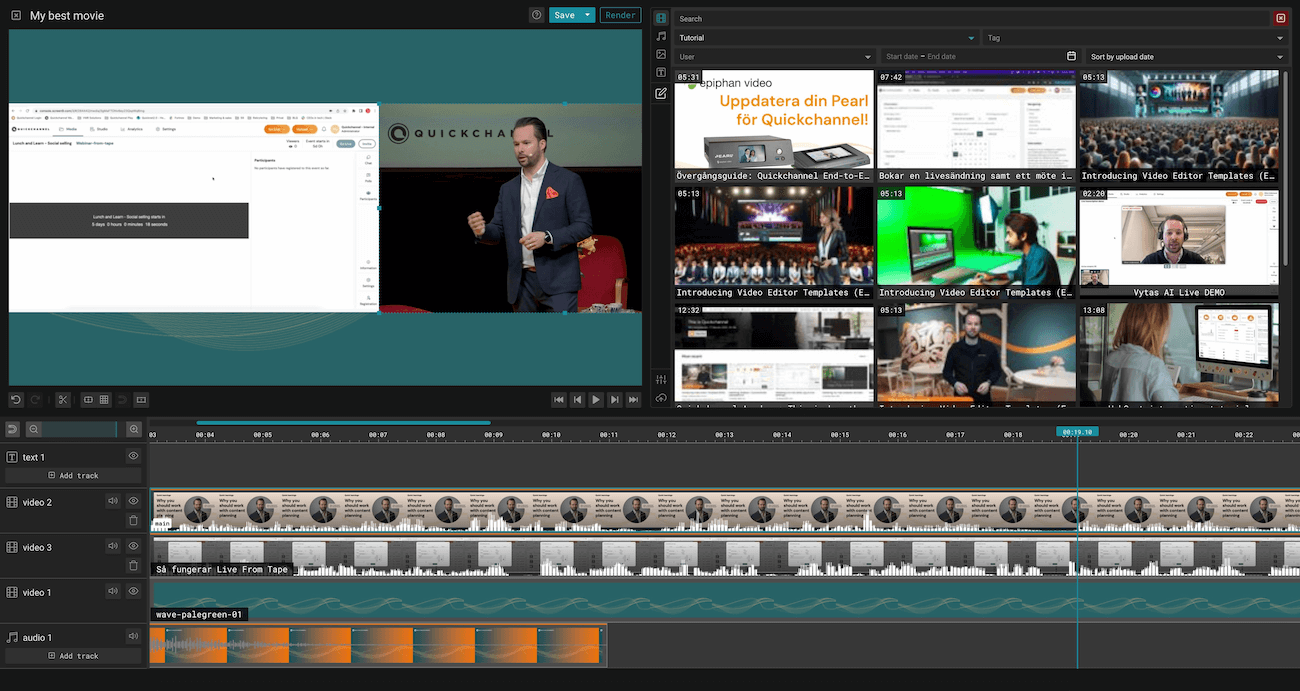Open the Tag filter dropdown
The width and height of the screenshot is (1300, 691).
[1135, 38]
